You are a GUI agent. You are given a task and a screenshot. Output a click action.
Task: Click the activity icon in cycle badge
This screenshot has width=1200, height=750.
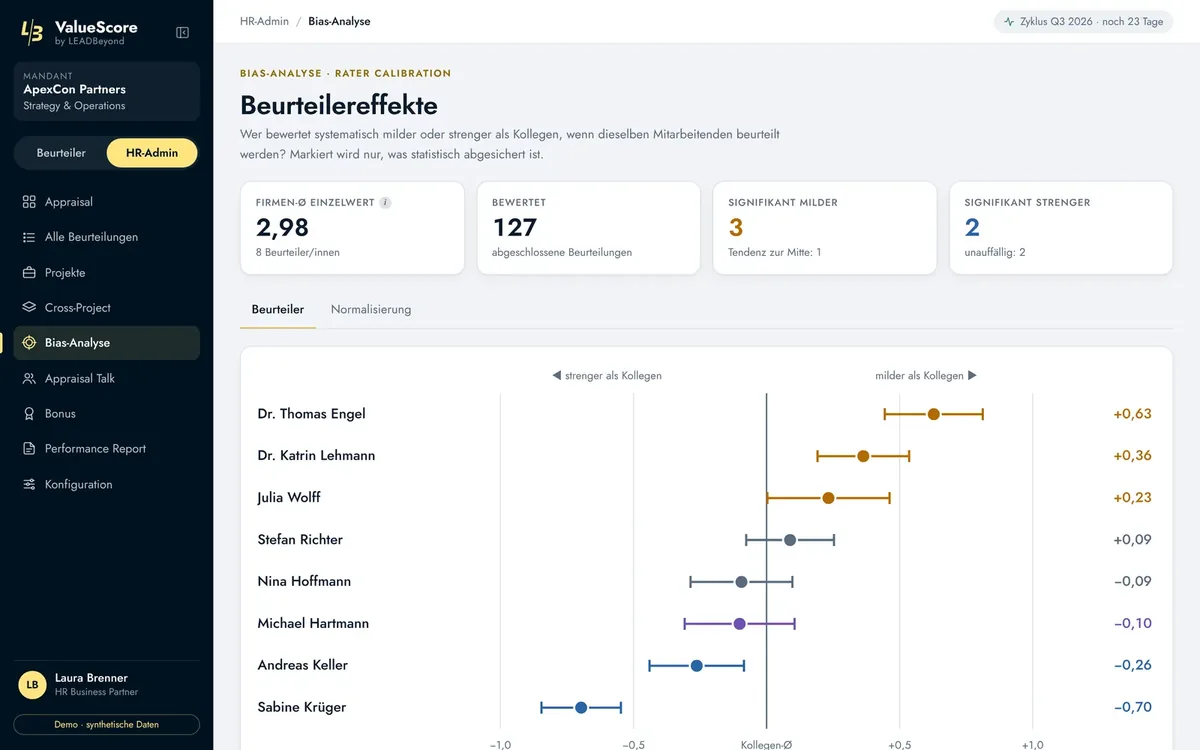coord(1009,22)
